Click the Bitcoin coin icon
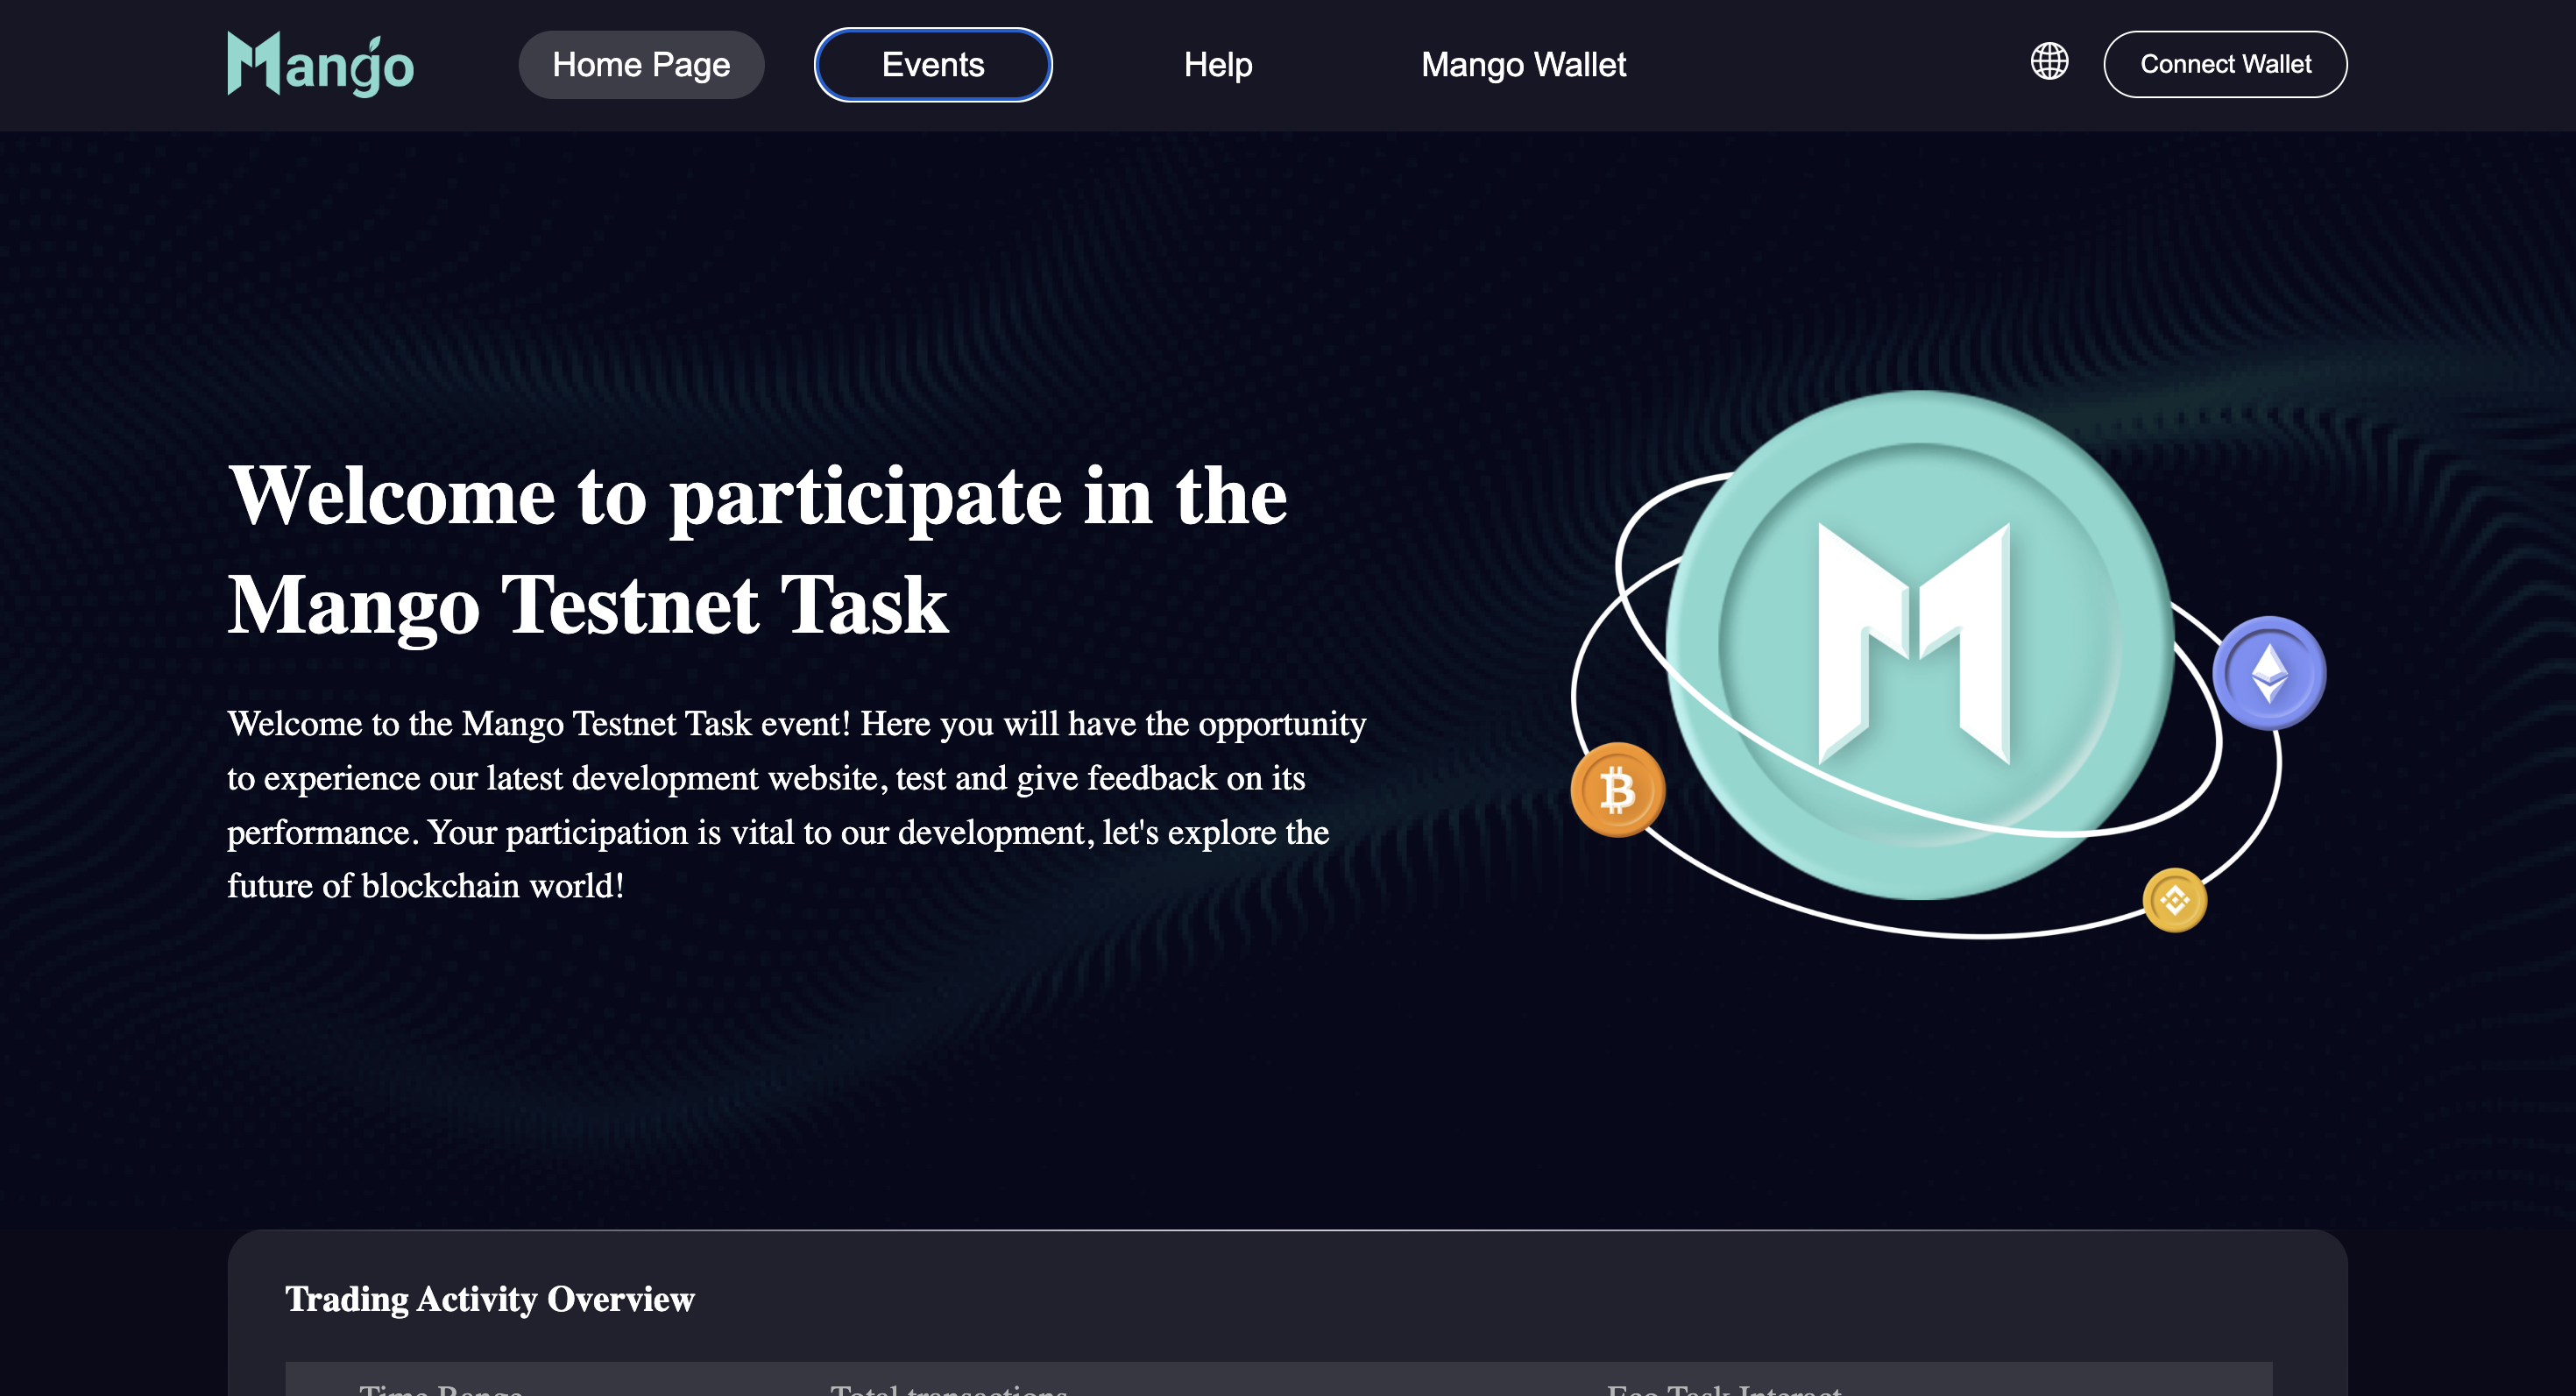 pos(1617,790)
